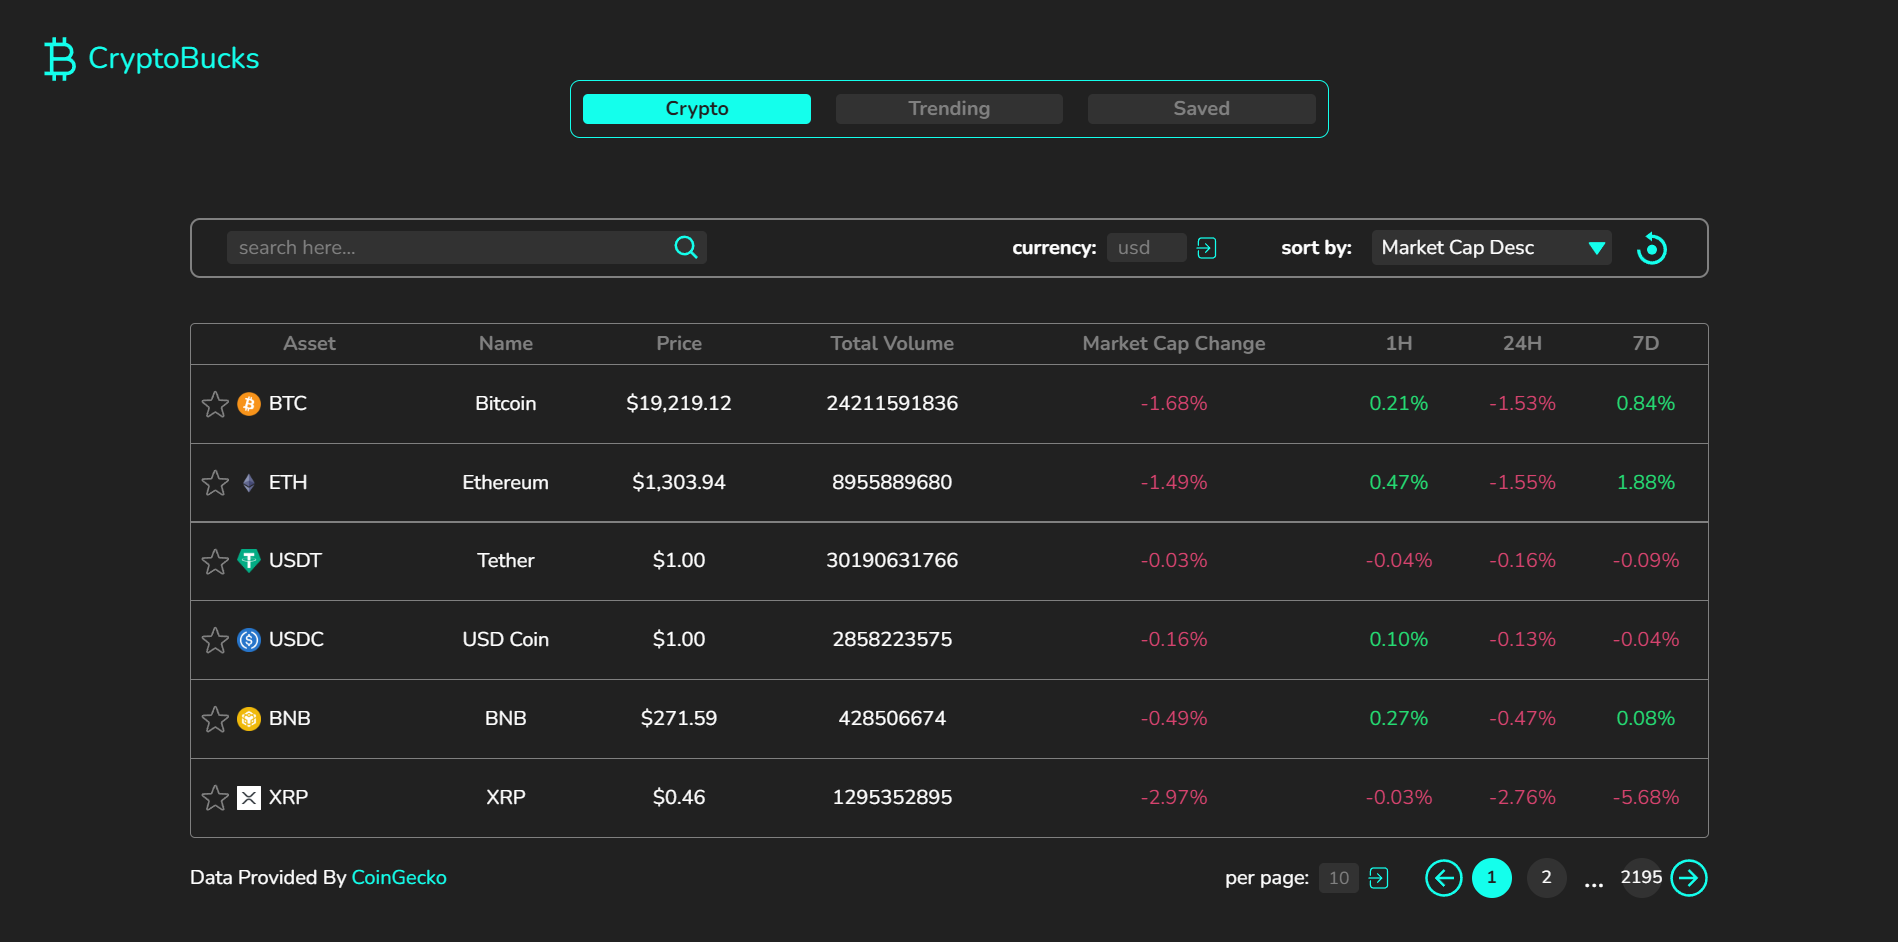Submit the currency with arrow icon
The height and width of the screenshot is (942, 1898).
tap(1206, 248)
